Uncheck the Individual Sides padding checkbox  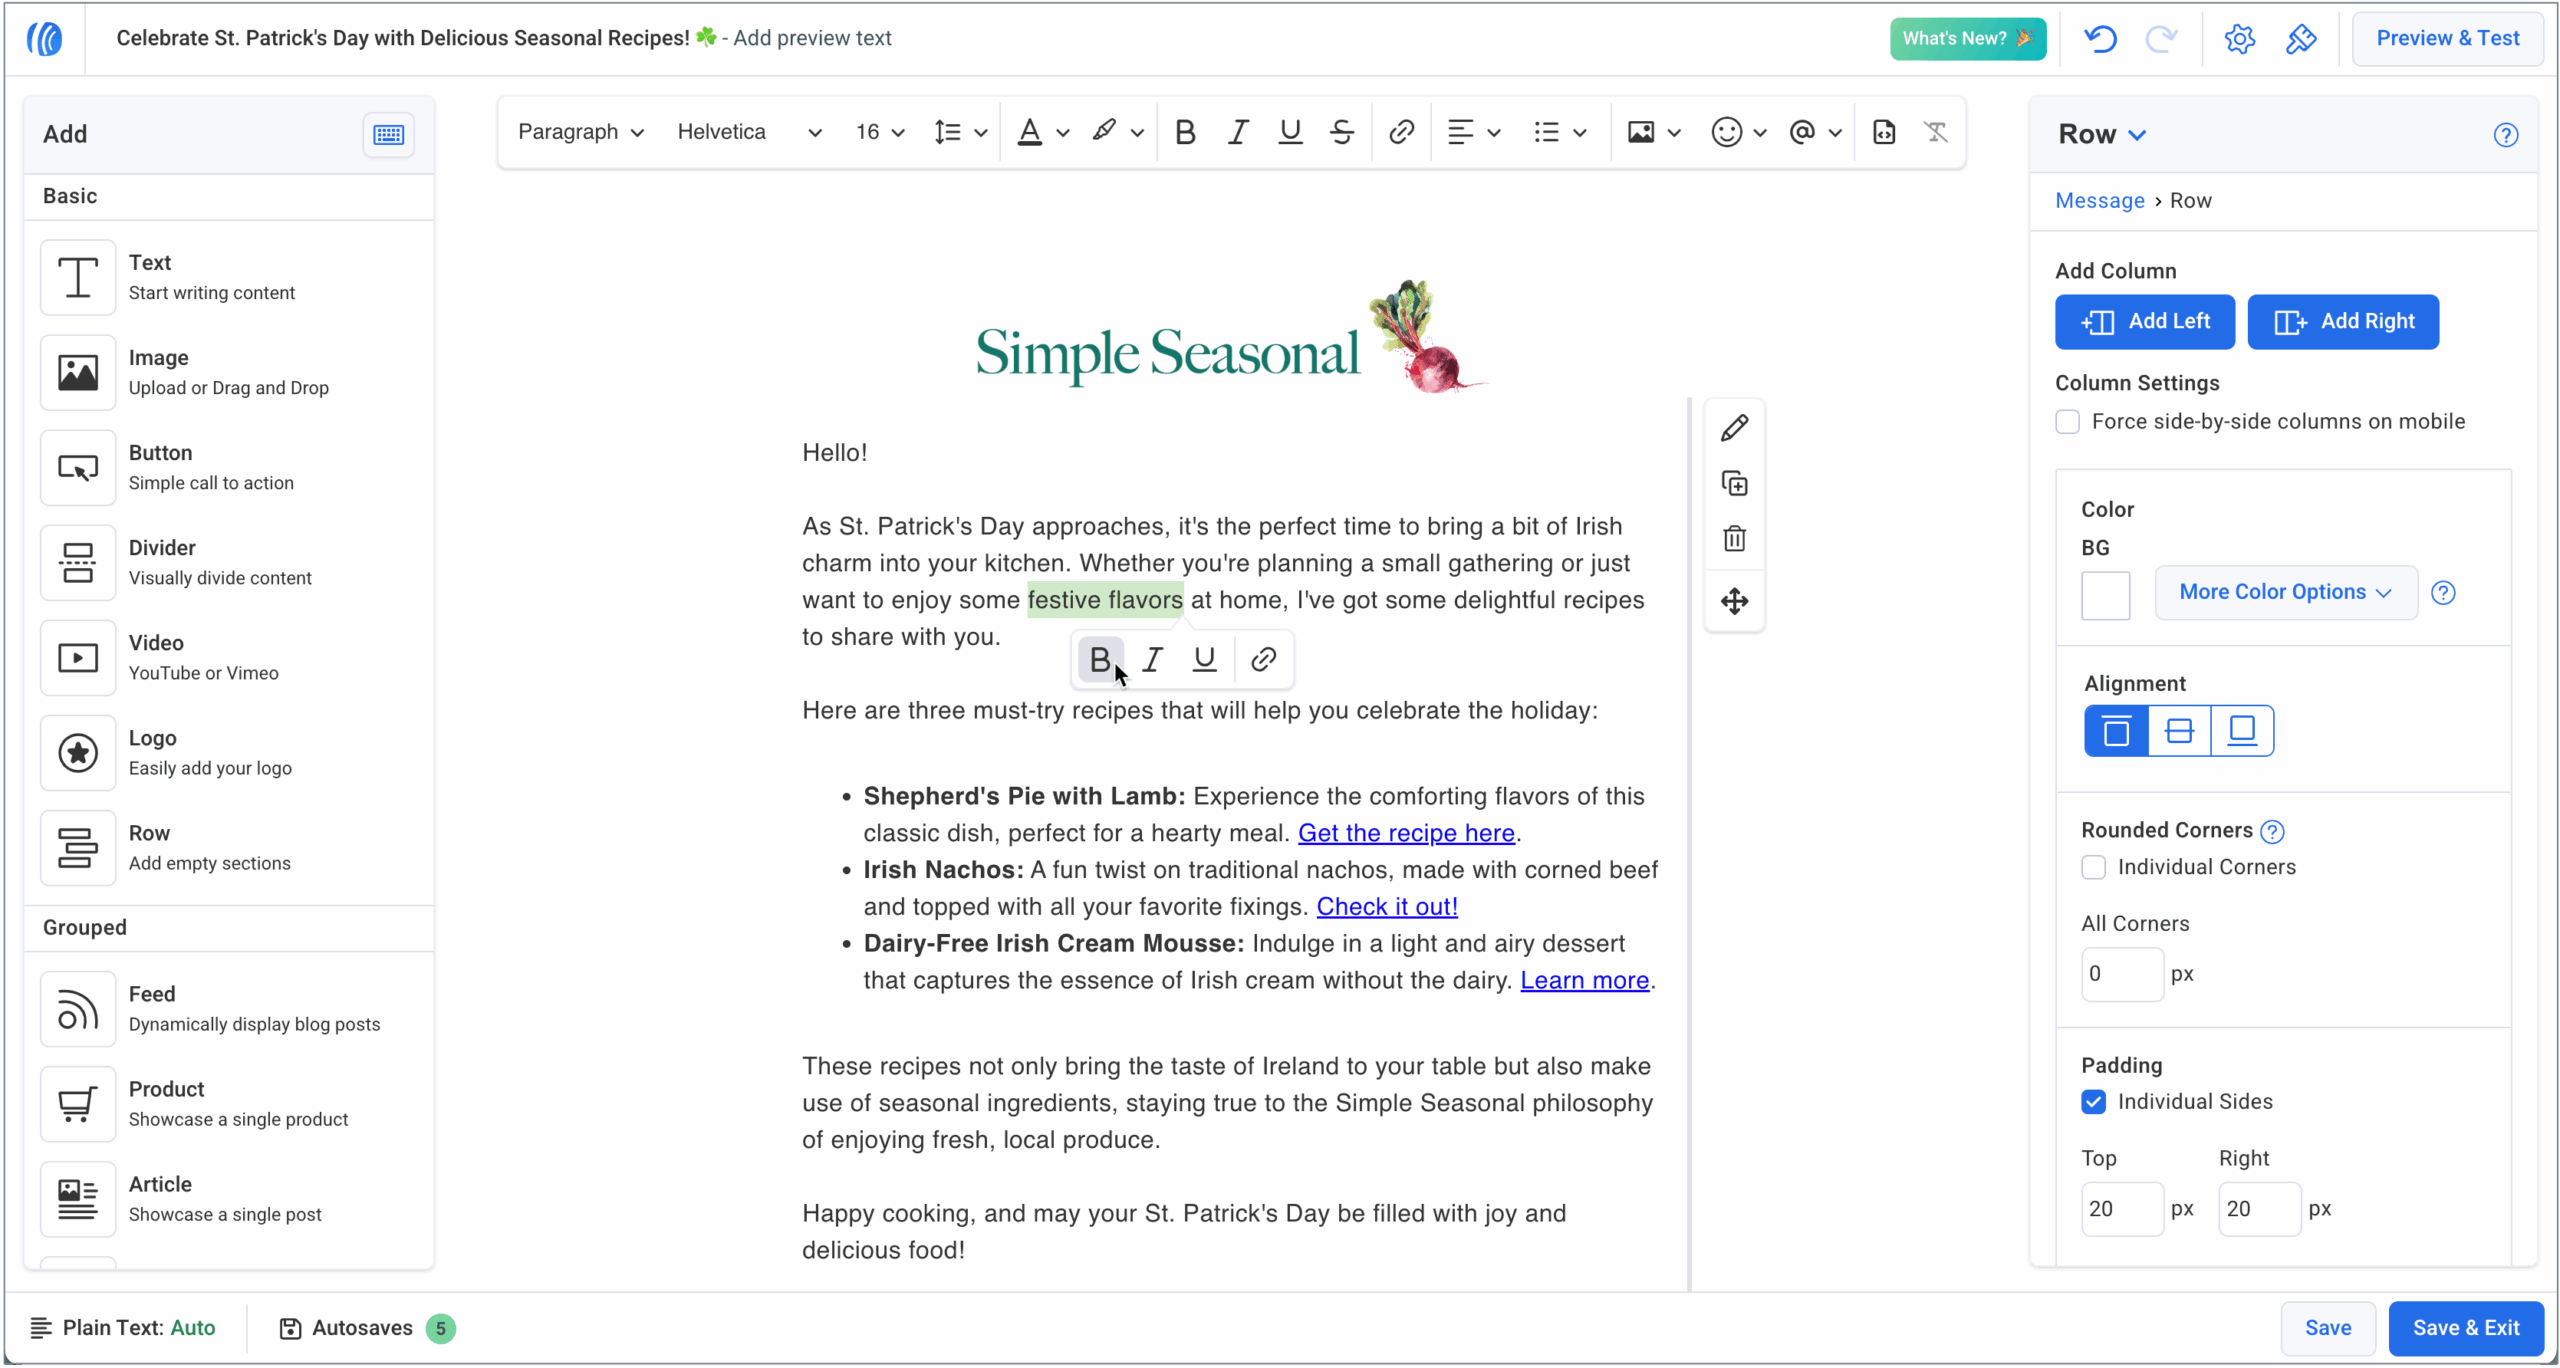point(2093,1102)
